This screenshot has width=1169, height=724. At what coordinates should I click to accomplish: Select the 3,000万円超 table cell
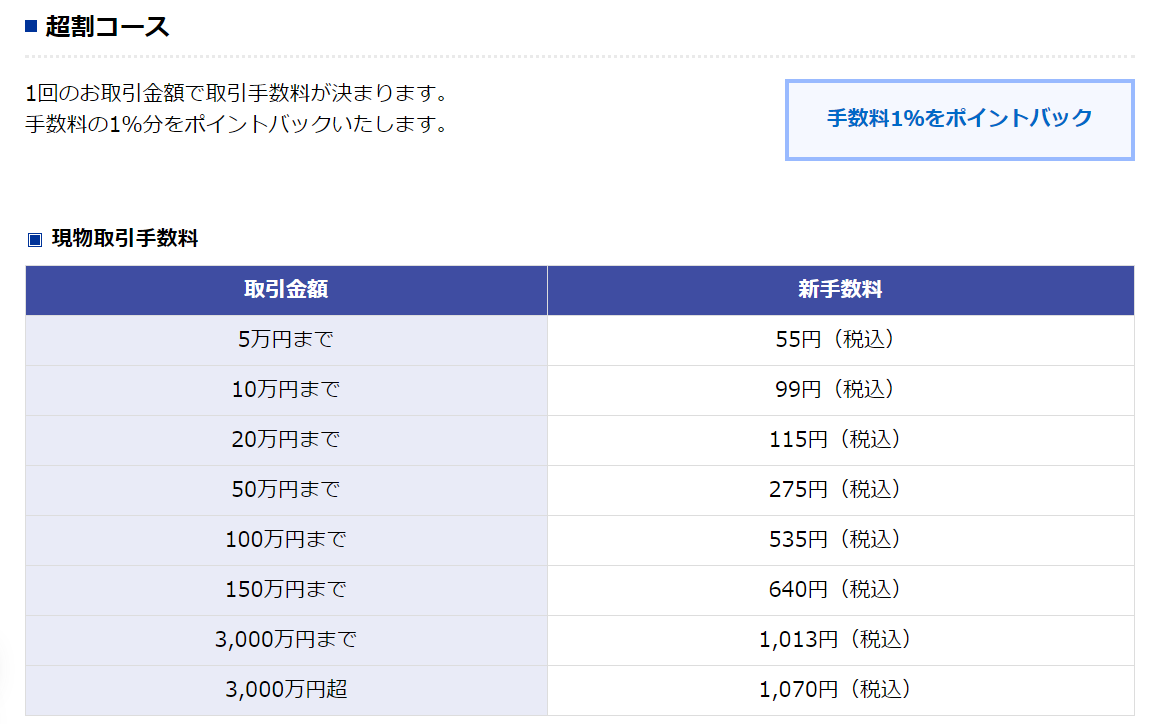pos(285,690)
